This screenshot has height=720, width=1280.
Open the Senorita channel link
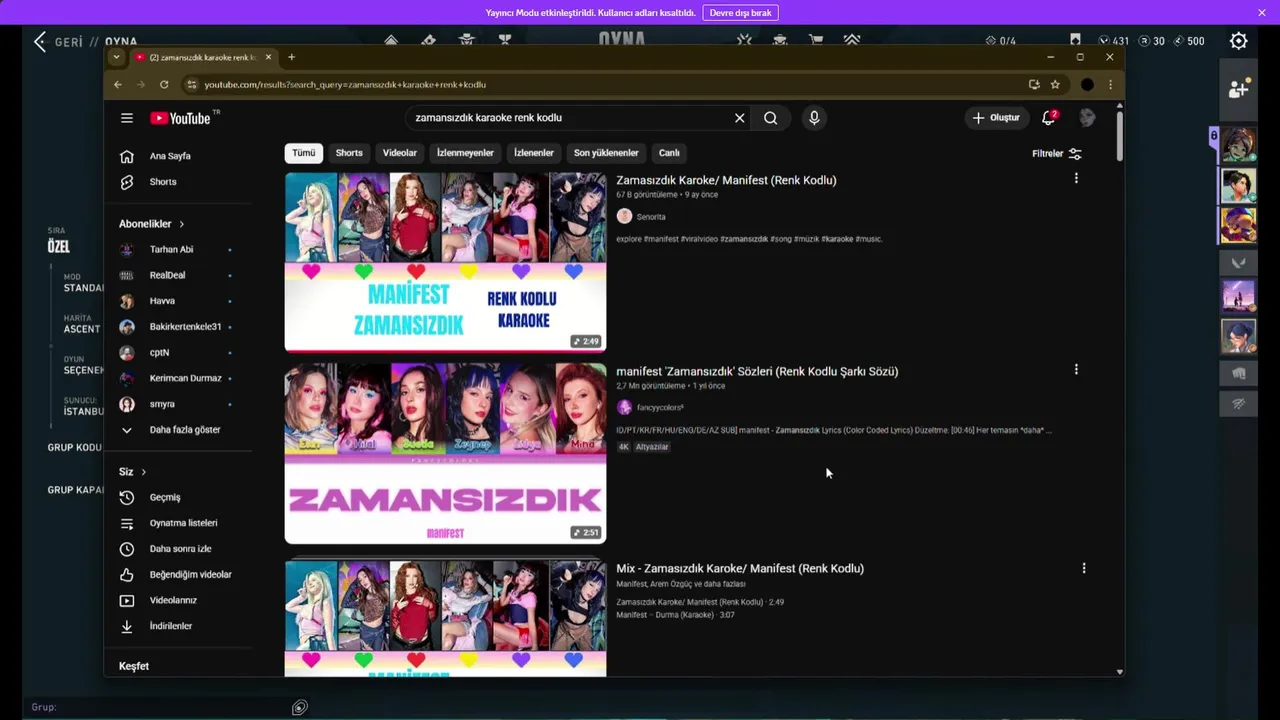pos(651,217)
